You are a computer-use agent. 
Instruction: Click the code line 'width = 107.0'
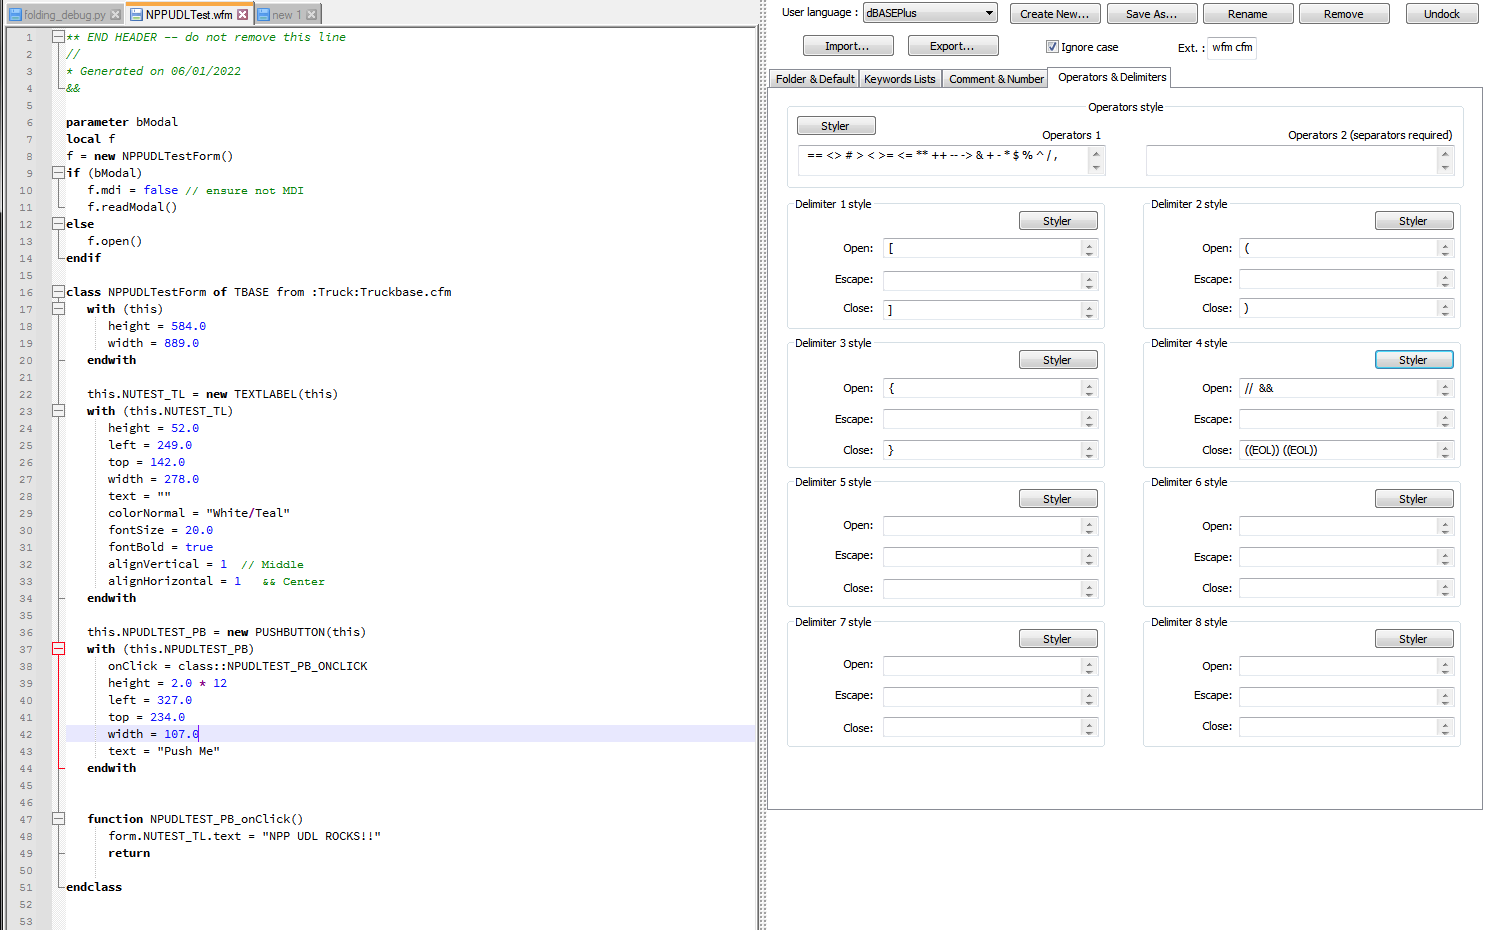point(153,734)
